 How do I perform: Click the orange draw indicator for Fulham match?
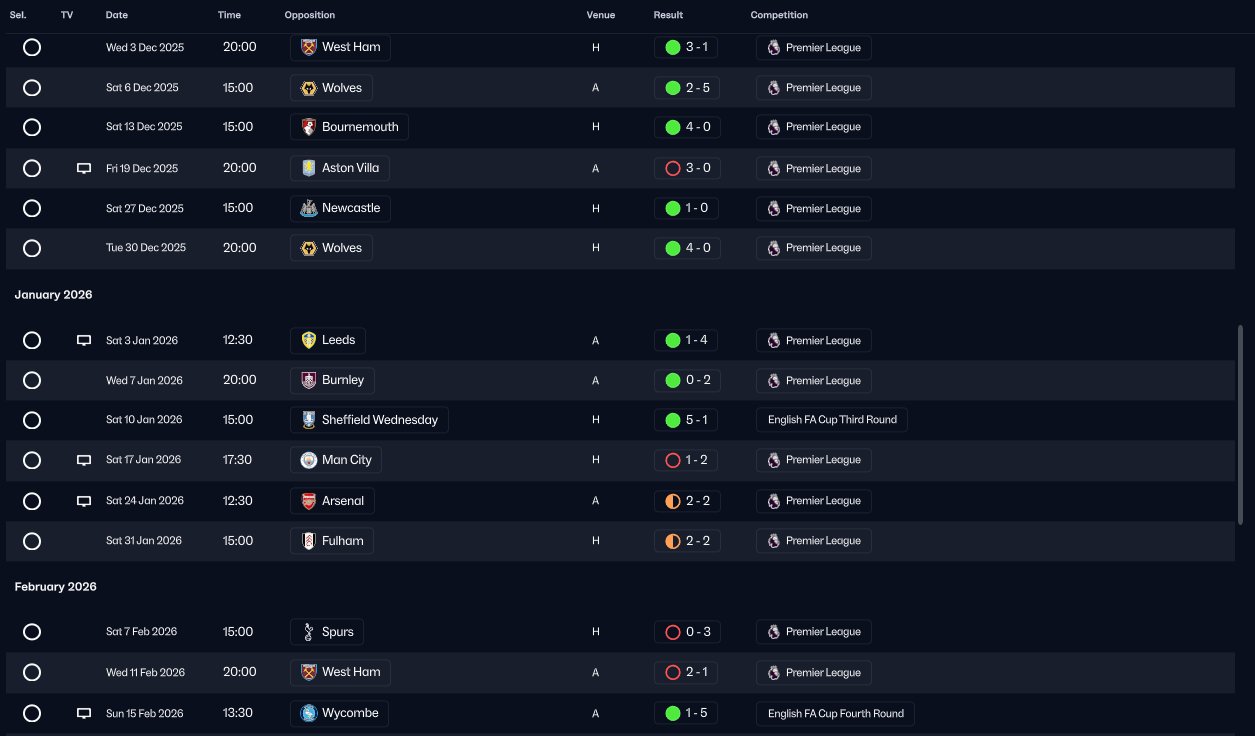coord(672,541)
